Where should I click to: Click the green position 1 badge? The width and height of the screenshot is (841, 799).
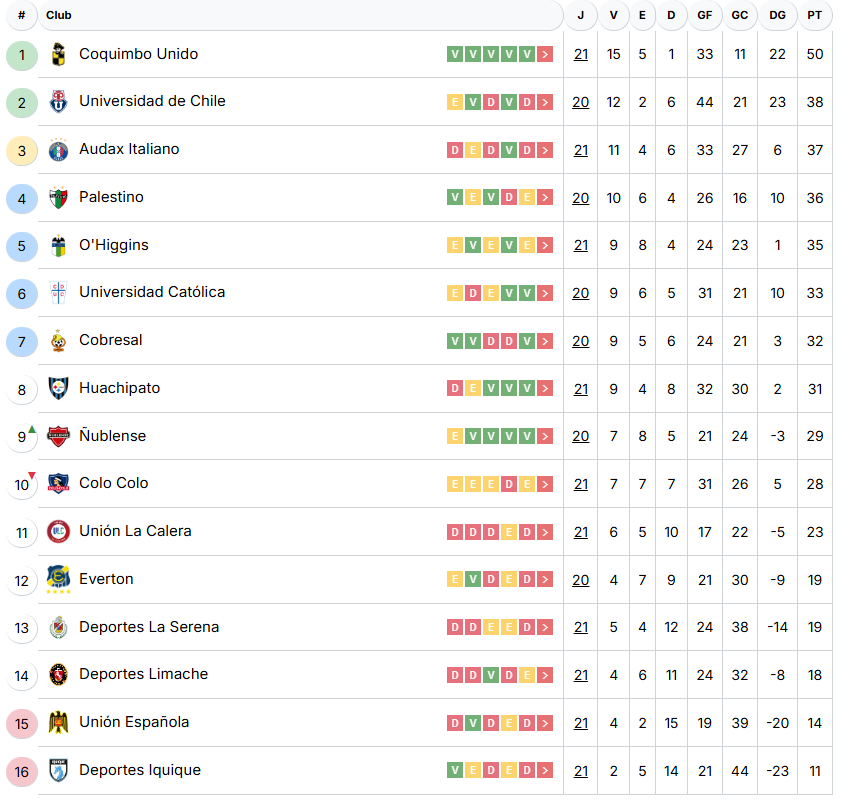point(22,54)
